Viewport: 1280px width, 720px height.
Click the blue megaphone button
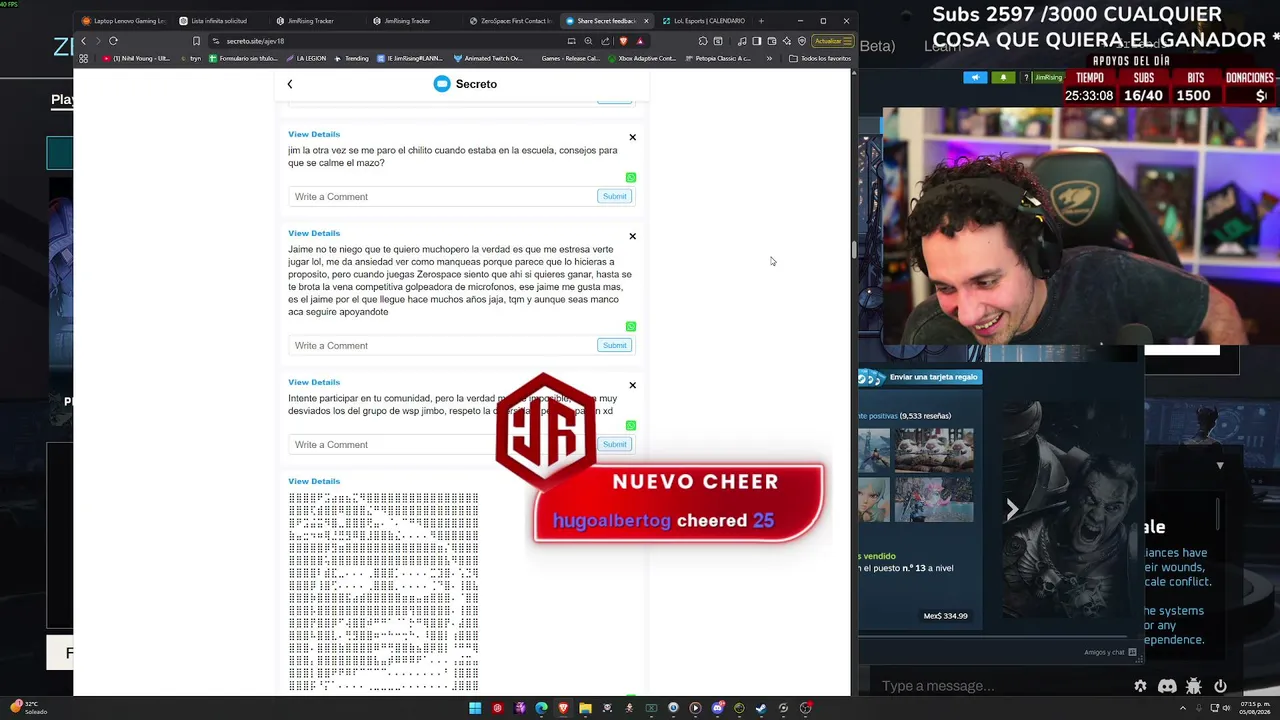click(x=975, y=77)
